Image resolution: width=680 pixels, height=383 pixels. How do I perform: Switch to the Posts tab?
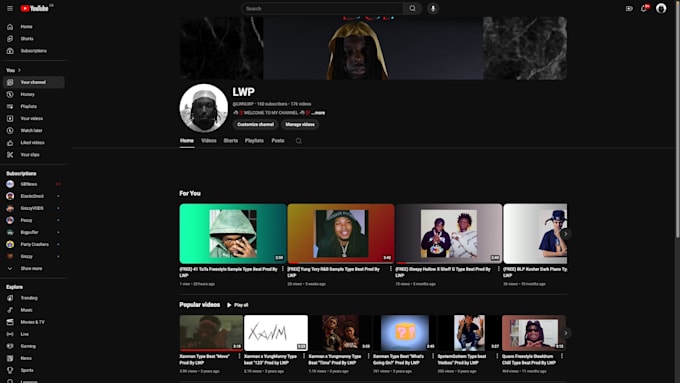tap(278, 141)
